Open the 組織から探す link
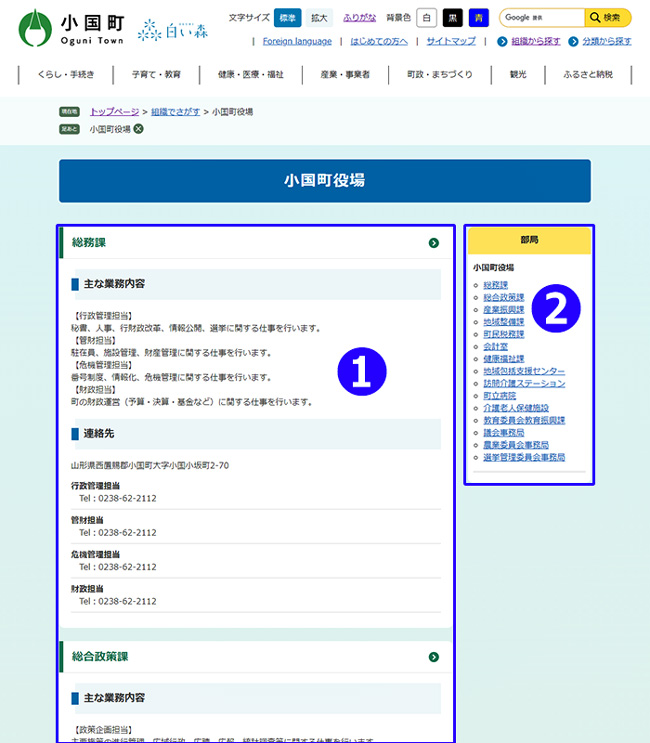Viewport: 650px width, 743px height. coord(536,41)
